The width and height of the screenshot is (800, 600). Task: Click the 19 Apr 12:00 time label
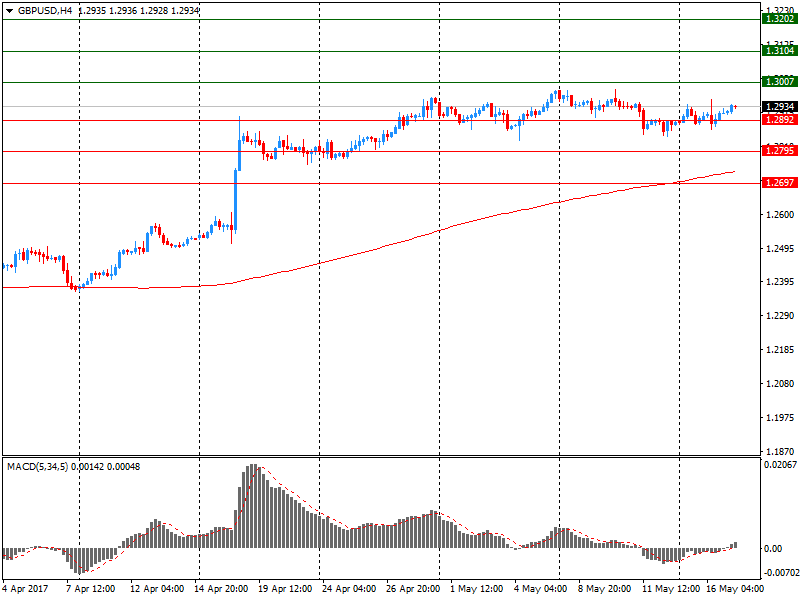[285, 589]
